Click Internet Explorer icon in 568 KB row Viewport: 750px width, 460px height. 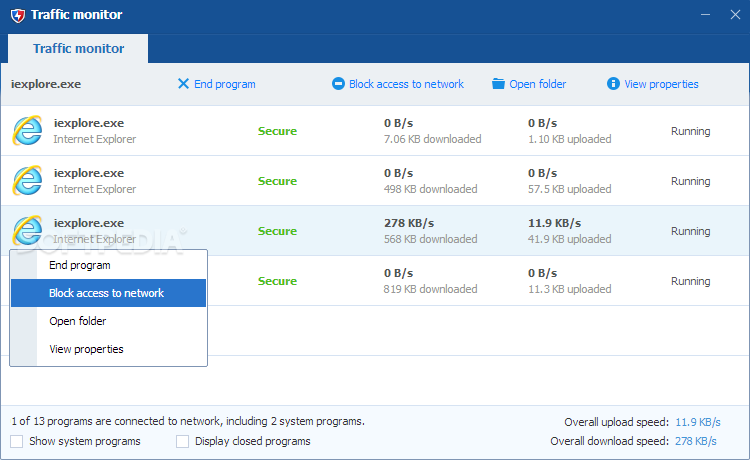point(27,230)
